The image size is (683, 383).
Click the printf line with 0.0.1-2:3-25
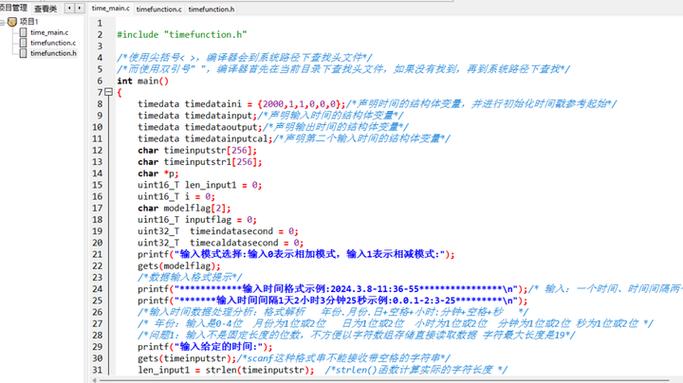[x=333, y=301]
